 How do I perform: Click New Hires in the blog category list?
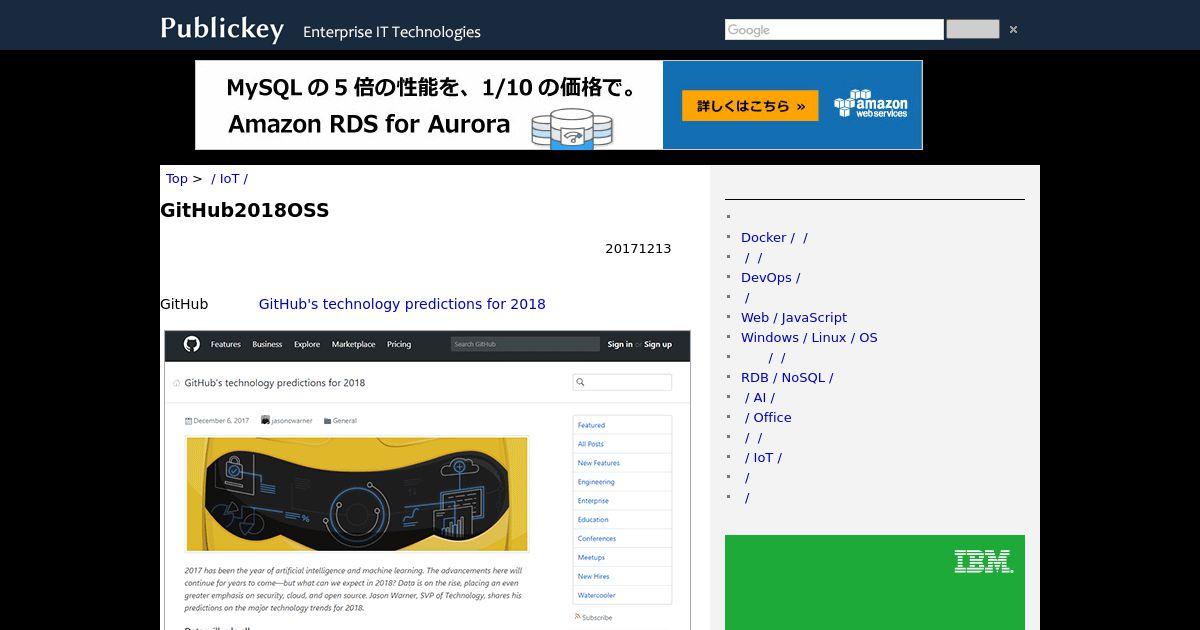coord(594,577)
